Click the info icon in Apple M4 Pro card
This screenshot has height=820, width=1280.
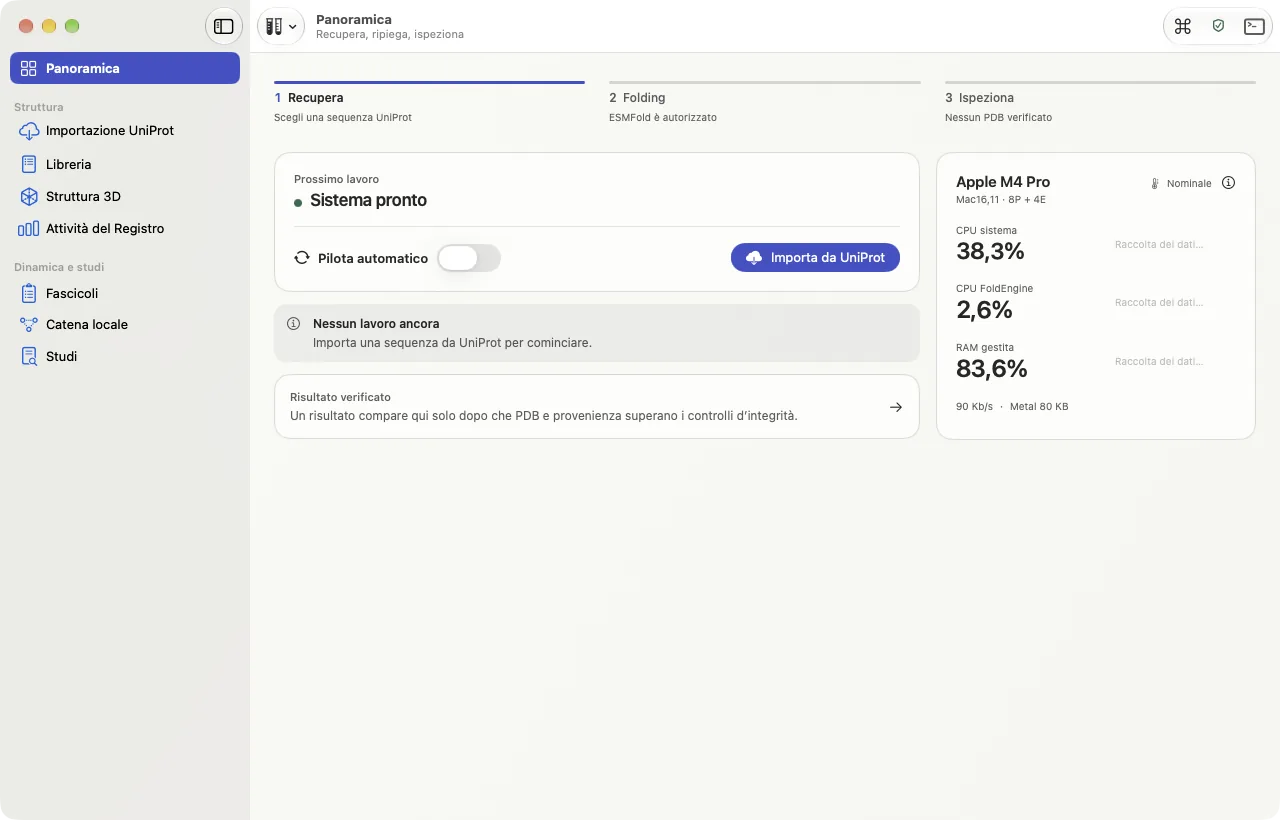[1229, 183]
